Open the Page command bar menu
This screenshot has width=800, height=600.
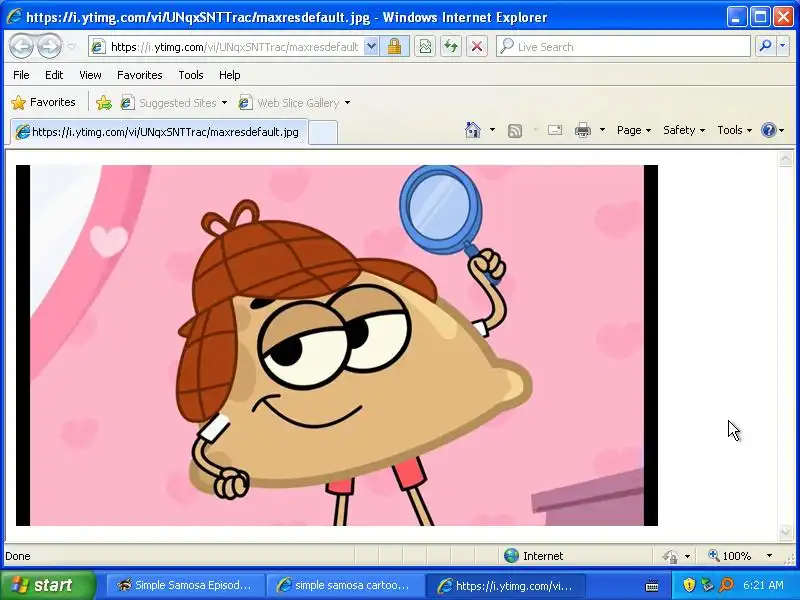point(634,130)
